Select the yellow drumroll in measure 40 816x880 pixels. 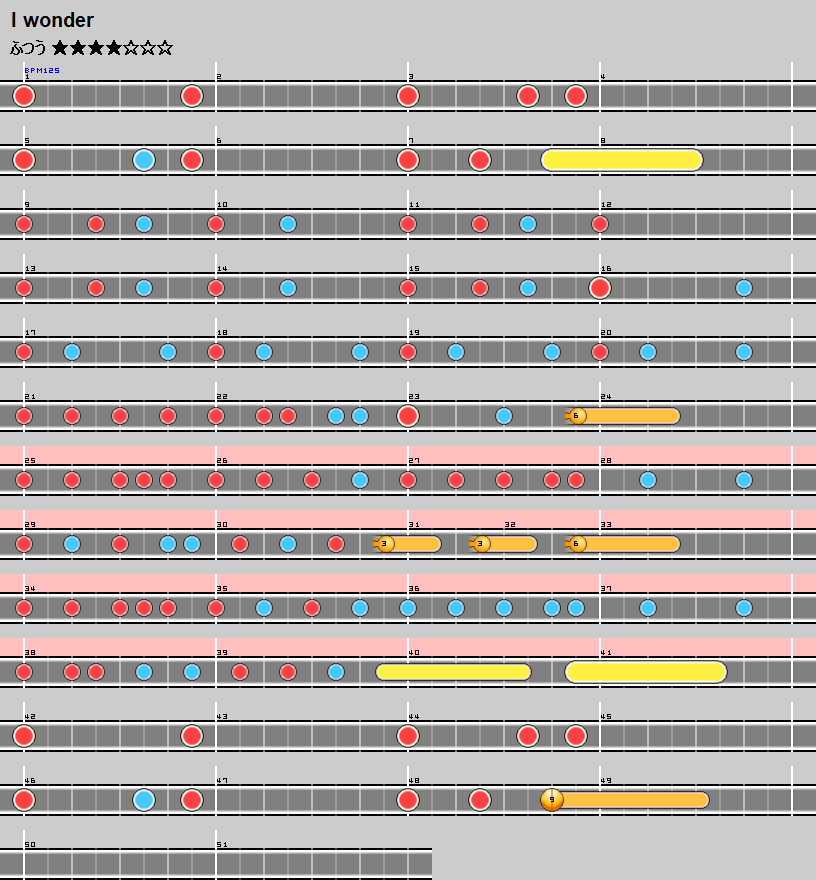453,672
